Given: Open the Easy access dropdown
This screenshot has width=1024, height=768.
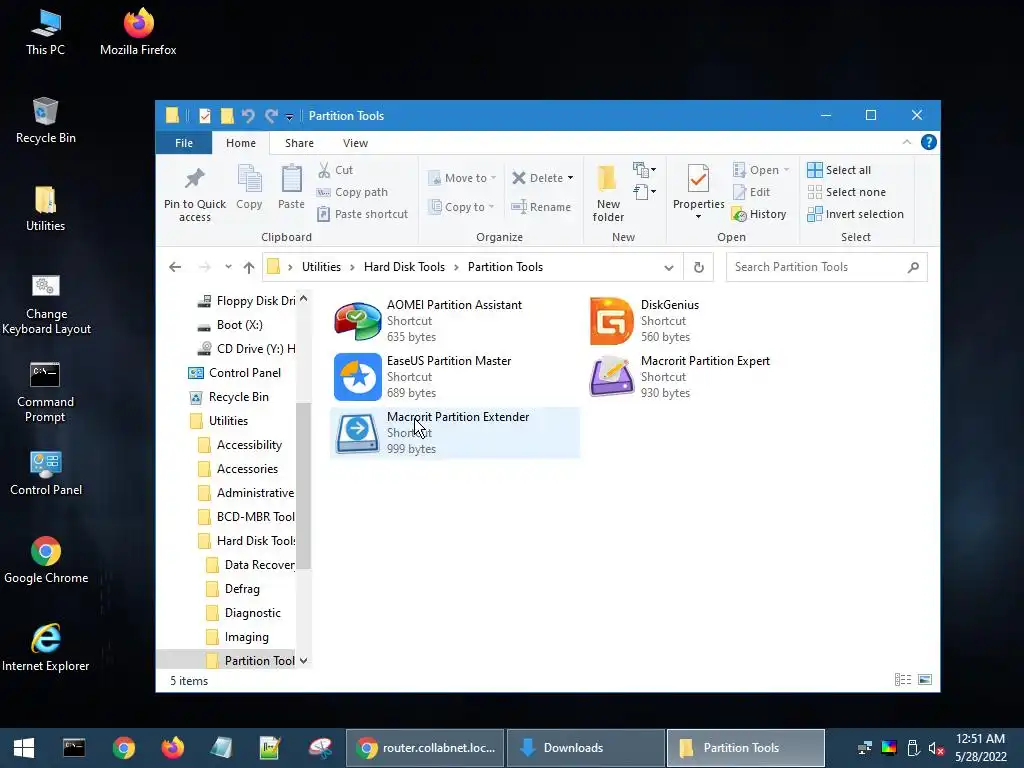Looking at the screenshot, I should (x=645, y=191).
